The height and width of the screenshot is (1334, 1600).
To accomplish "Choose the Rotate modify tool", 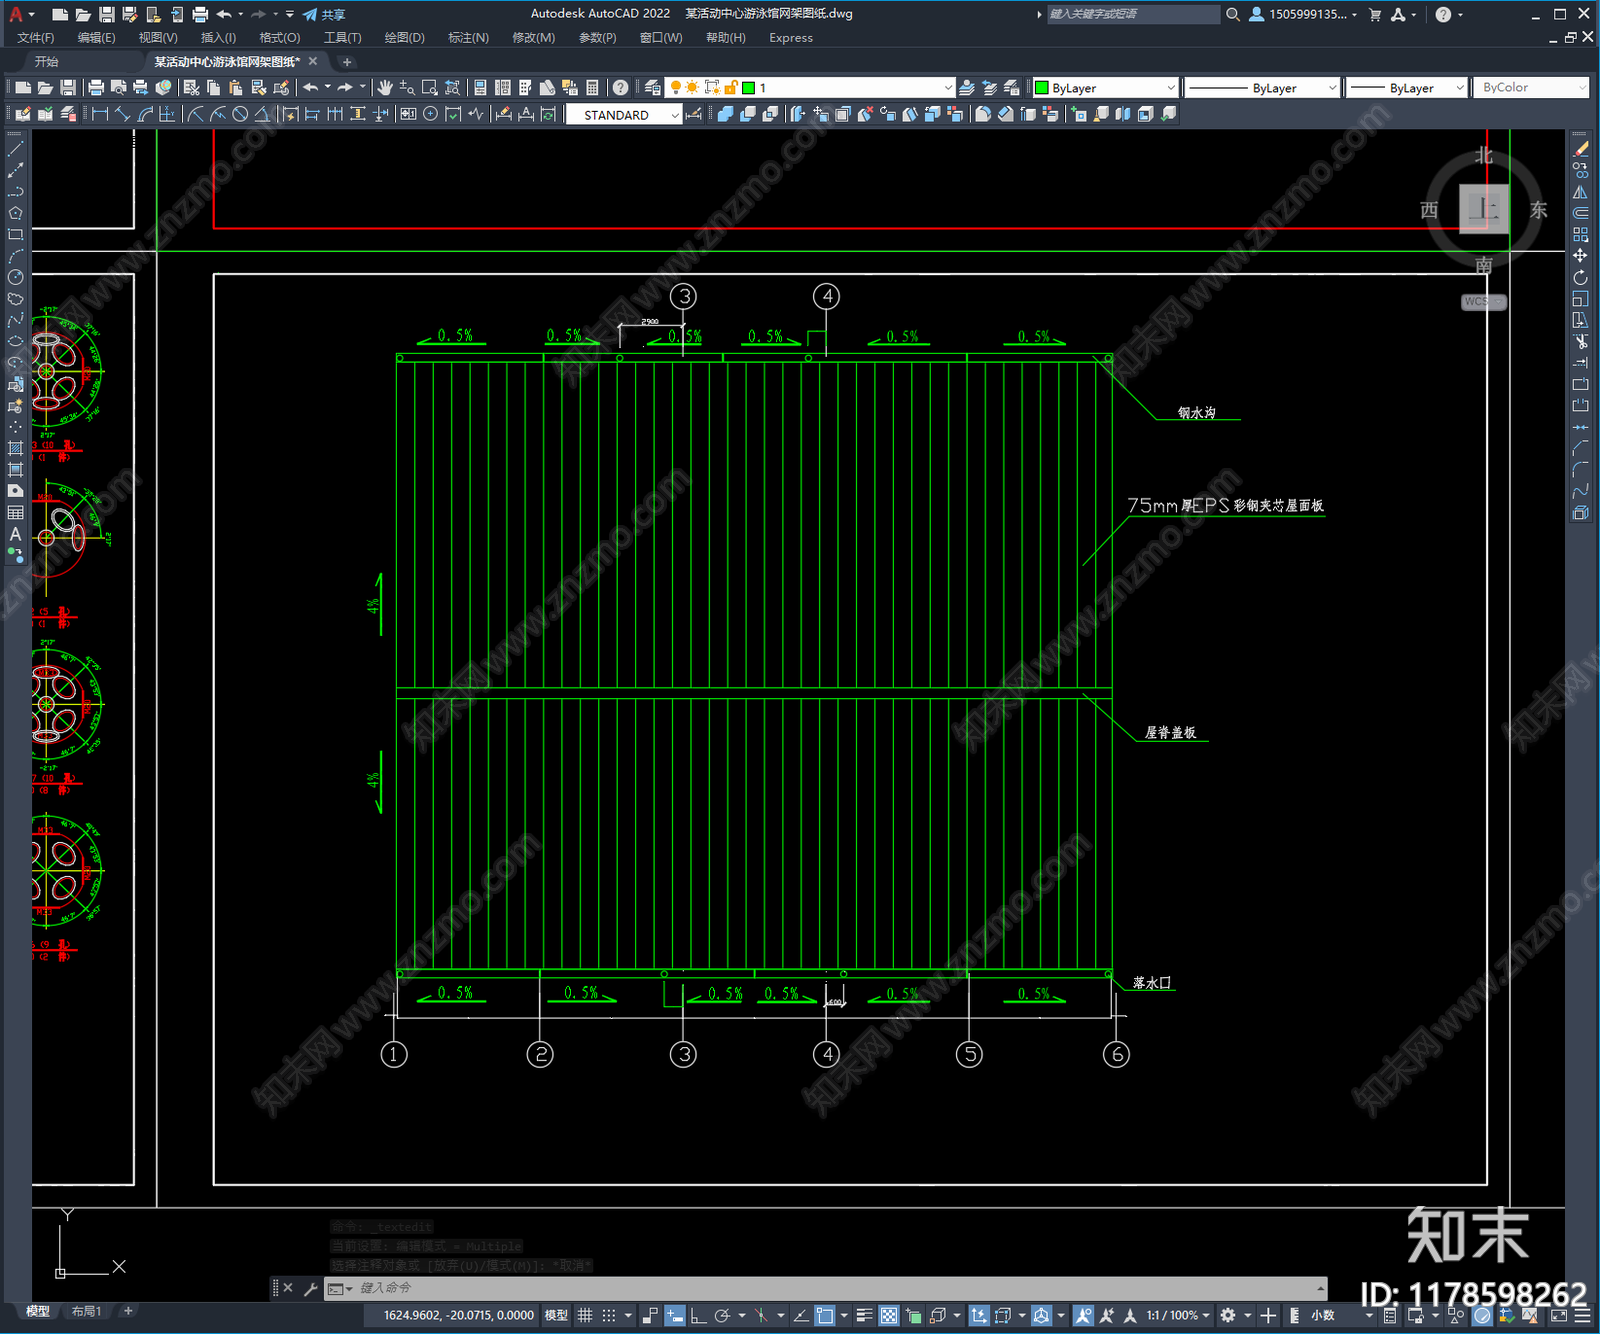I will tap(1580, 277).
